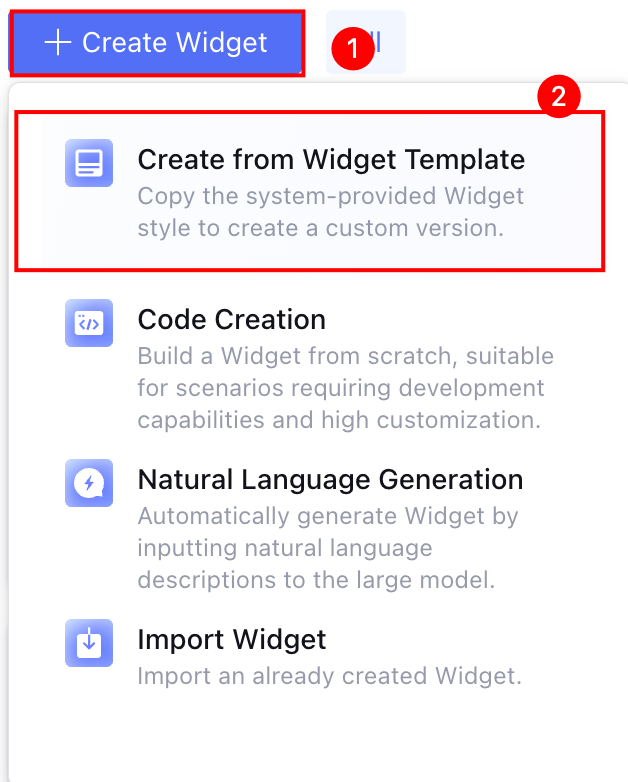Click the red number 2 badge
The height and width of the screenshot is (782, 628).
pyautogui.click(x=559, y=98)
